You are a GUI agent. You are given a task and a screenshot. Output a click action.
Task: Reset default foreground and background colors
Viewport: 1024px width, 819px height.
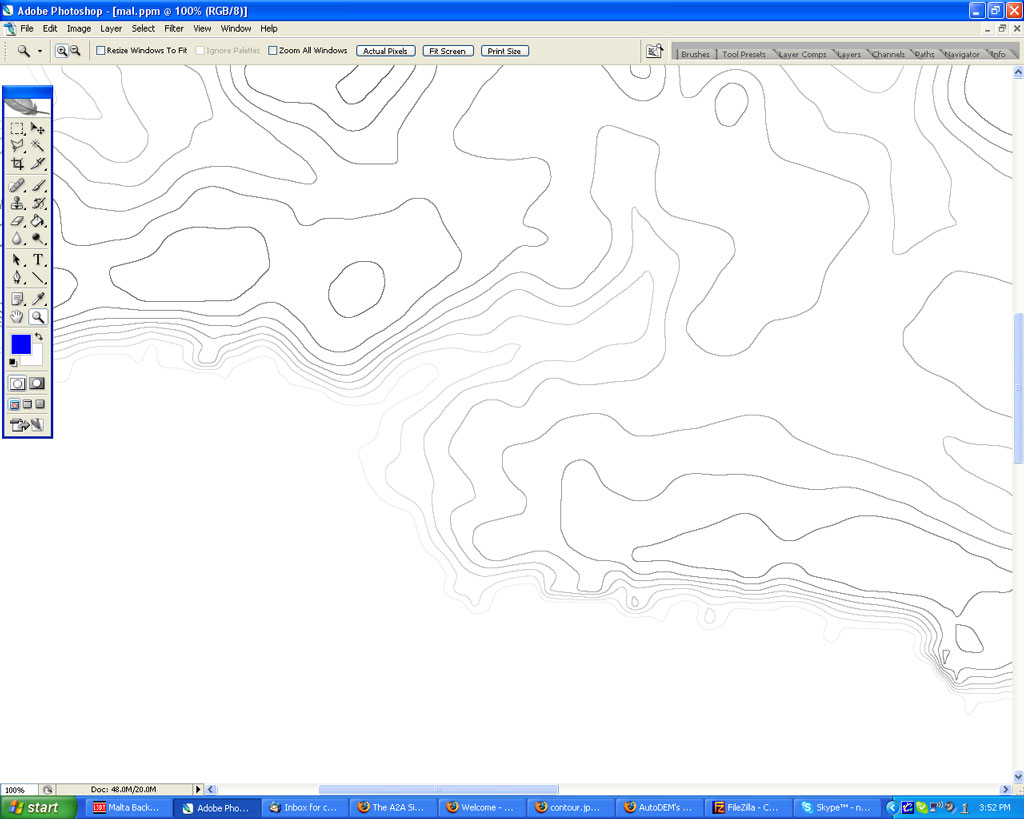(12, 362)
